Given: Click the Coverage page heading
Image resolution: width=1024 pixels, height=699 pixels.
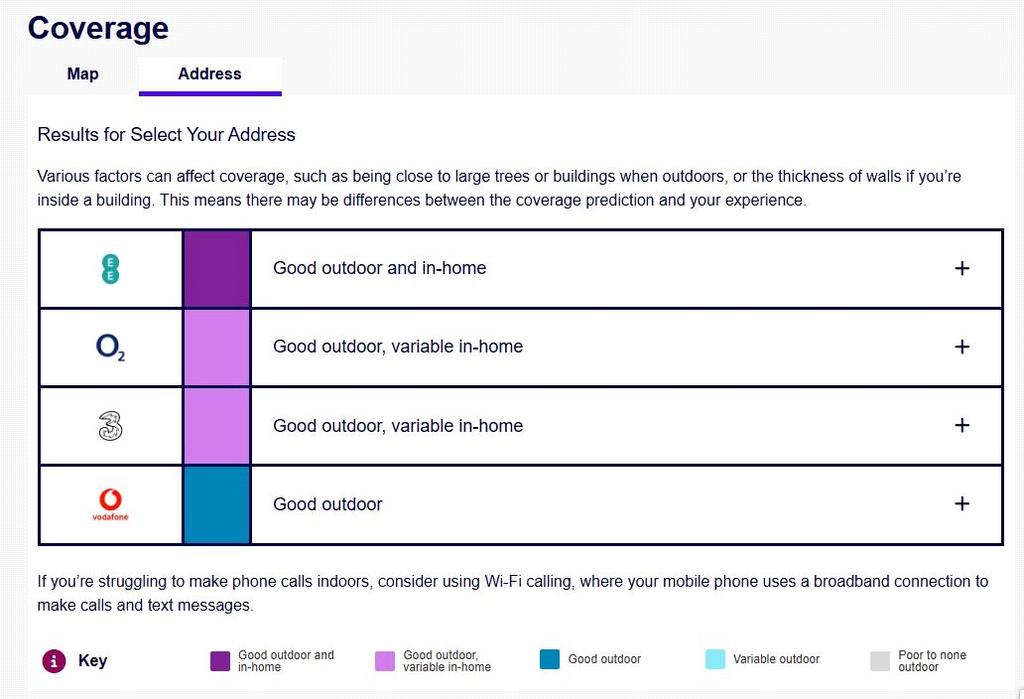Looking at the screenshot, I should tap(98, 28).
